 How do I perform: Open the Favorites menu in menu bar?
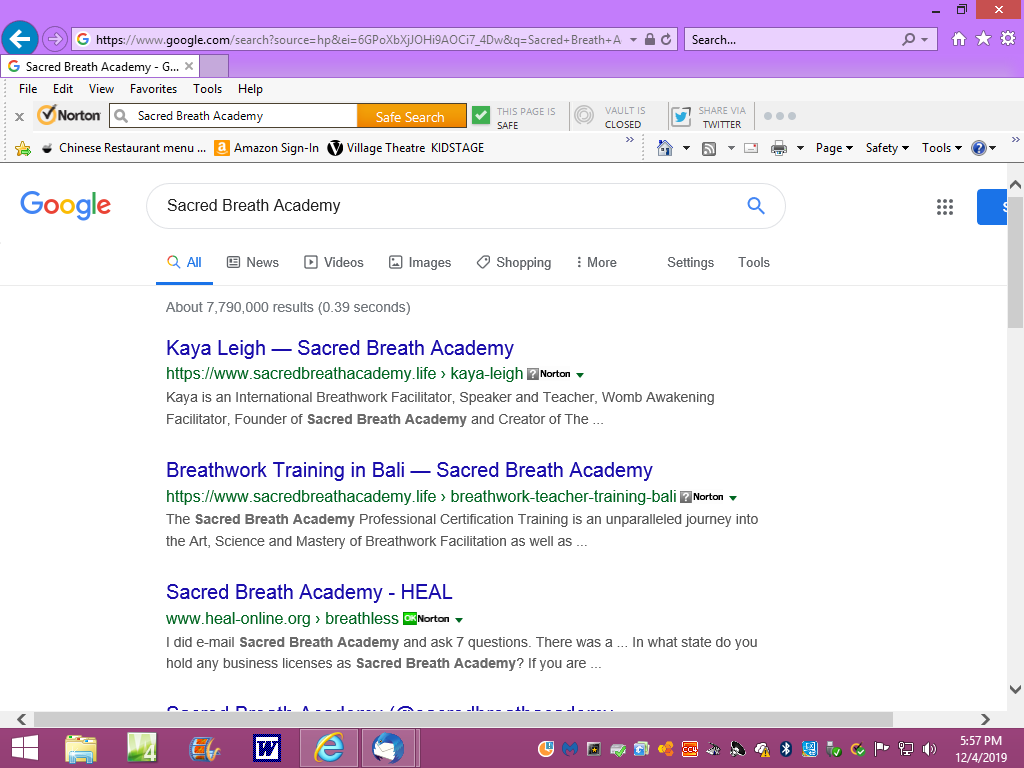pos(153,89)
